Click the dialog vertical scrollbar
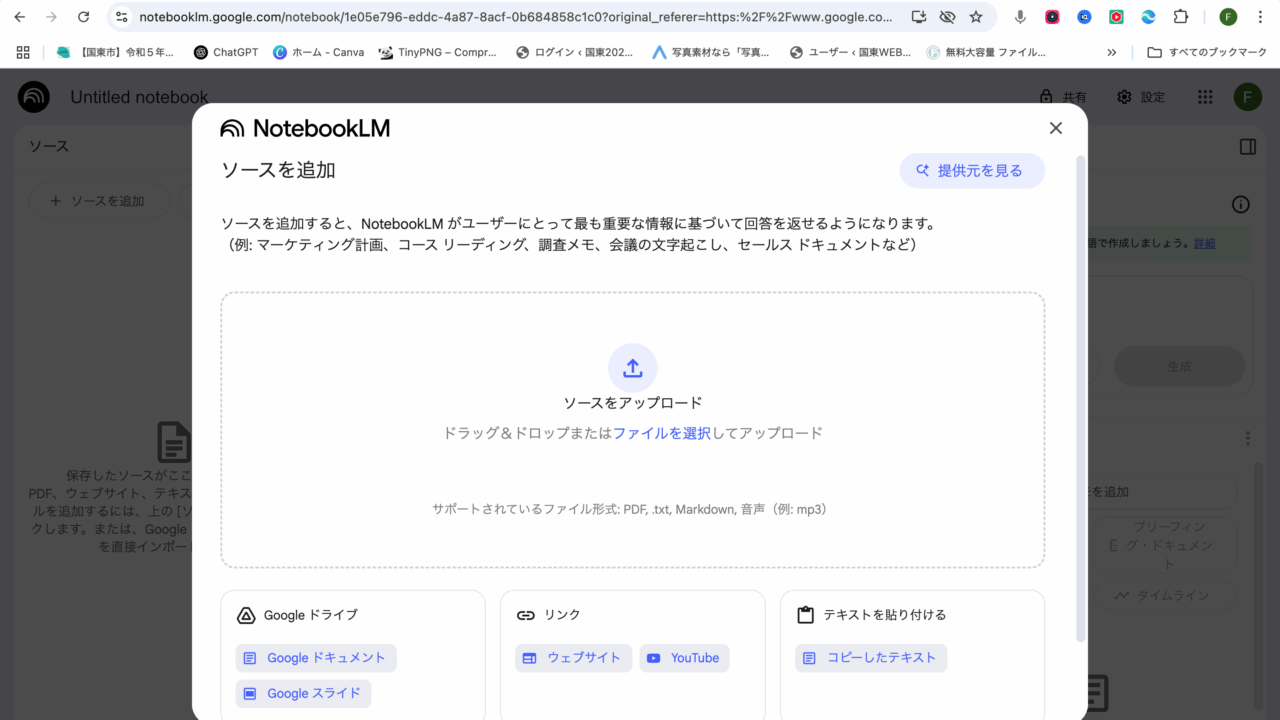 [1080, 397]
